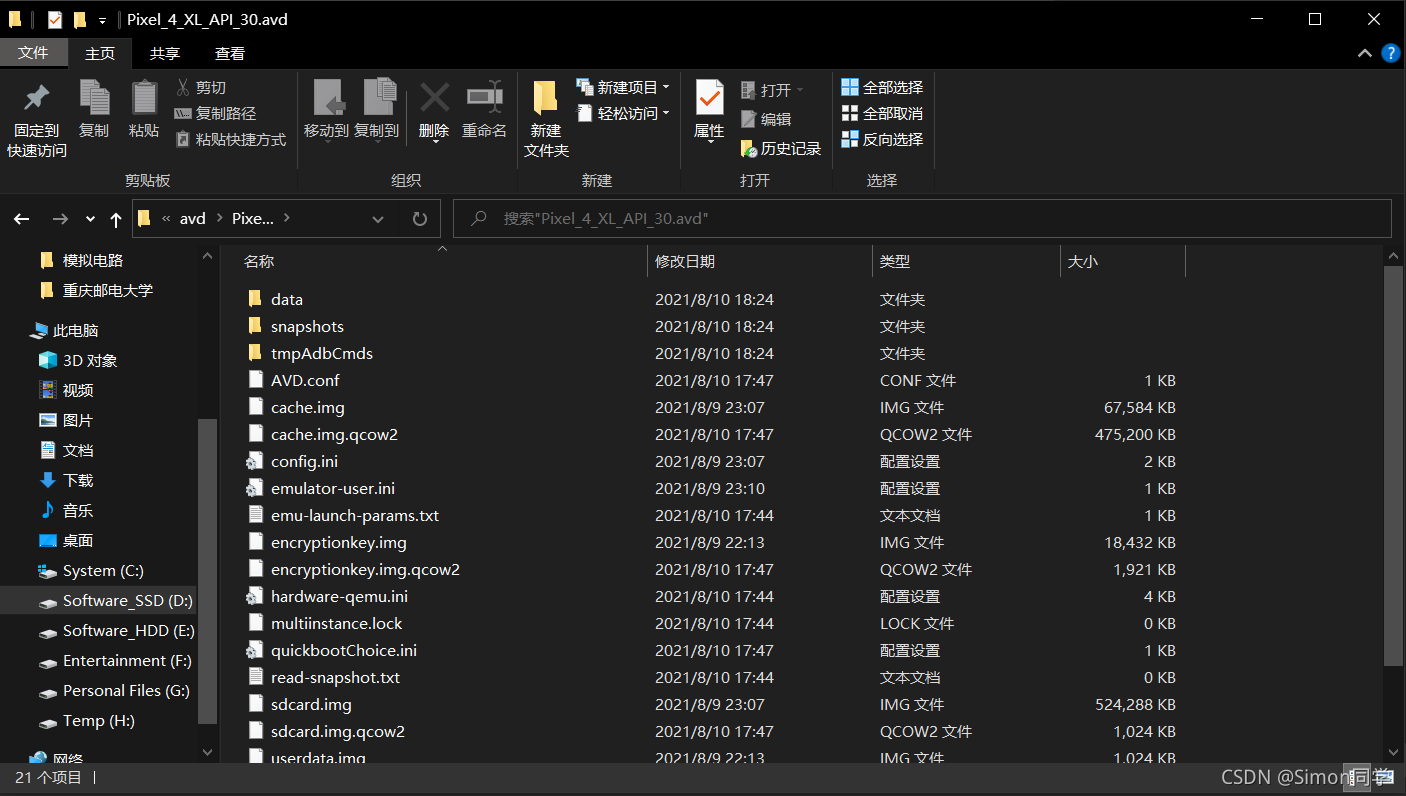Viewport: 1406px width, 796px height.
Task: Click the Edit (编辑) command
Action: coord(766,119)
